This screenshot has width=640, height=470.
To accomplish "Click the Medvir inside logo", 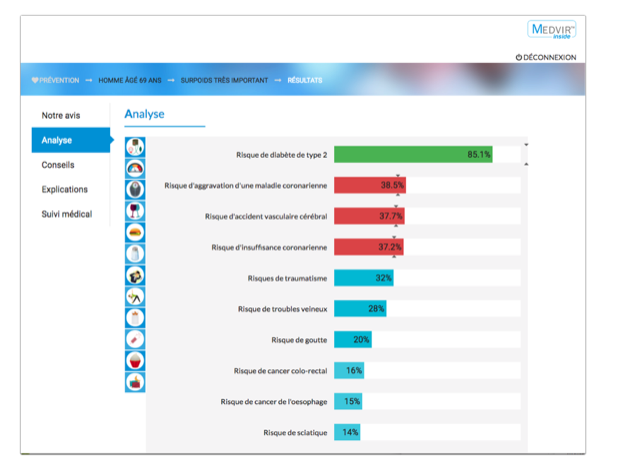I will [x=551, y=30].
